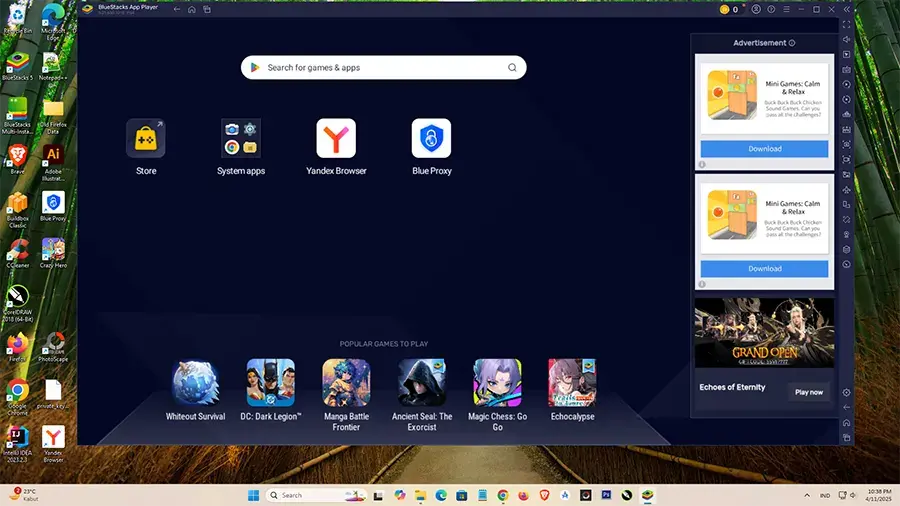Screen dimensions: 900x506
Task: Open the account profile icon
Action: click(757, 9)
